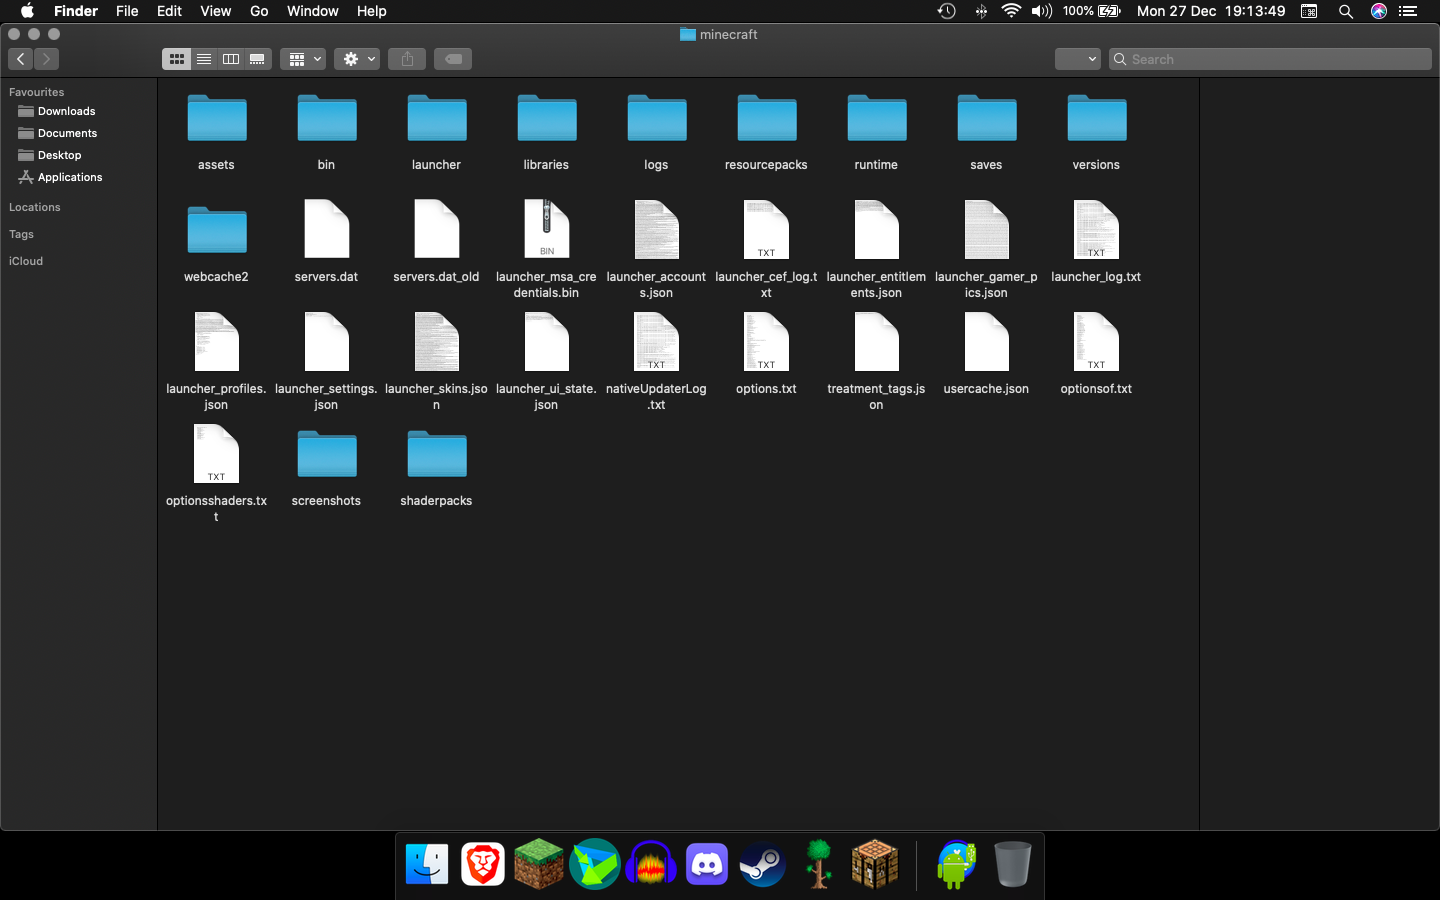Switch to gallery view in toolbar
This screenshot has width=1440, height=900.
pyautogui.click(x=258, y=59)
